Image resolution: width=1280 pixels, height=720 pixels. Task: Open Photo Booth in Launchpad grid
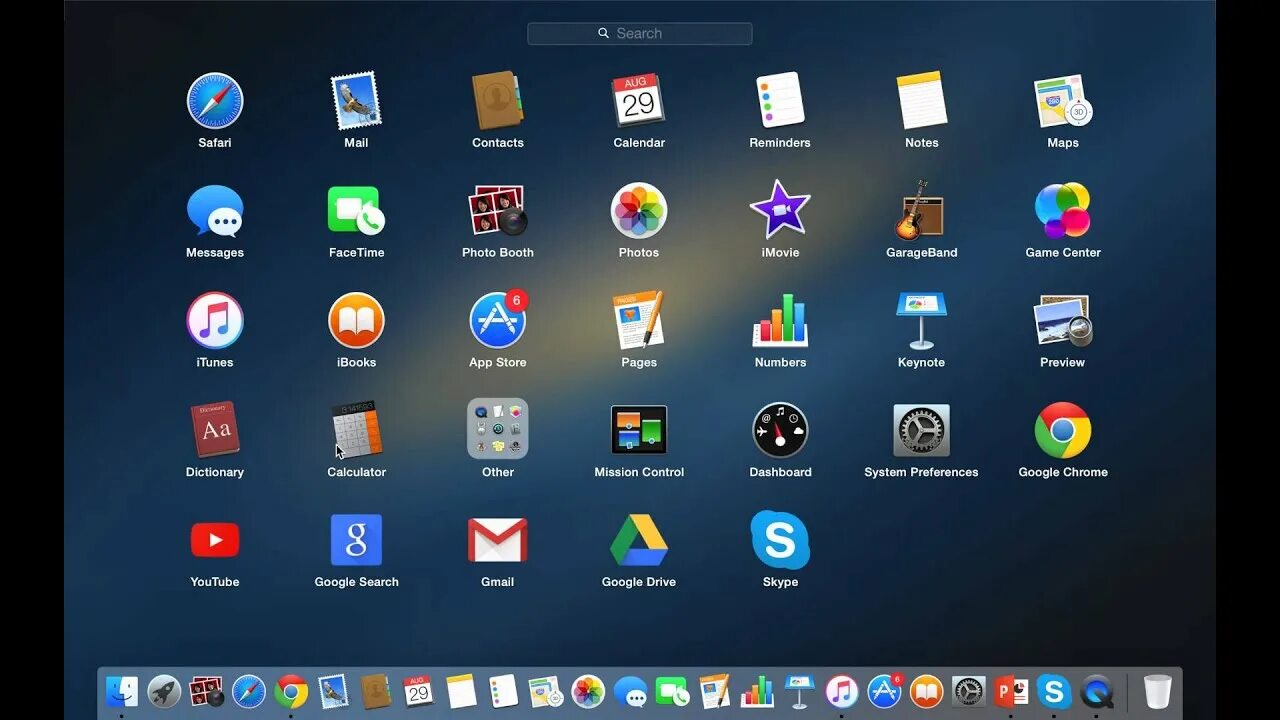497,211
